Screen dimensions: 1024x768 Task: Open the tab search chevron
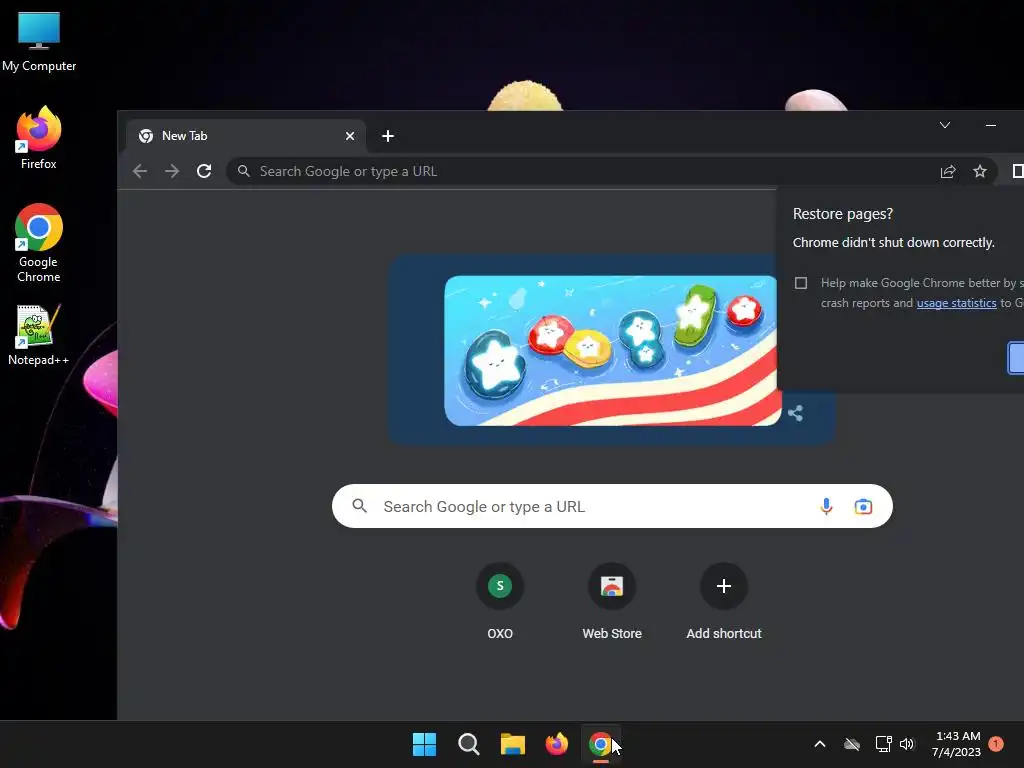click(x=944, y=125)
